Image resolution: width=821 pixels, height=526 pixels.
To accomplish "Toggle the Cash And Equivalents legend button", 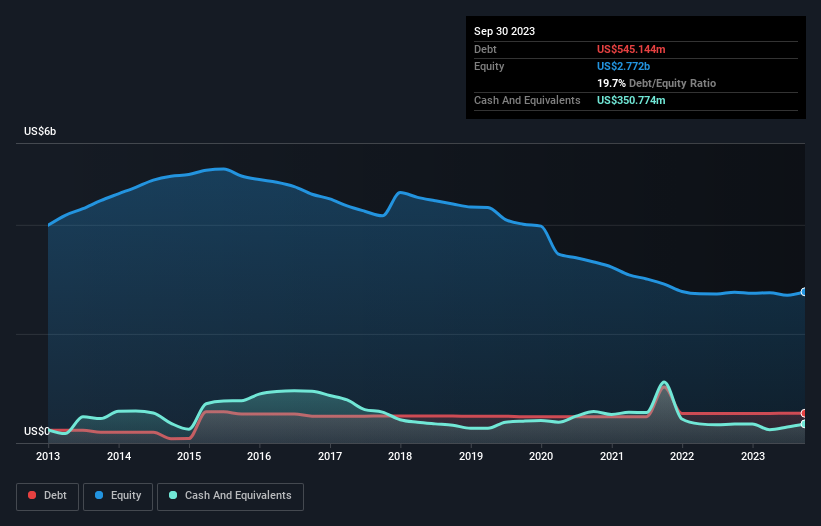I will tap(230, 495).
